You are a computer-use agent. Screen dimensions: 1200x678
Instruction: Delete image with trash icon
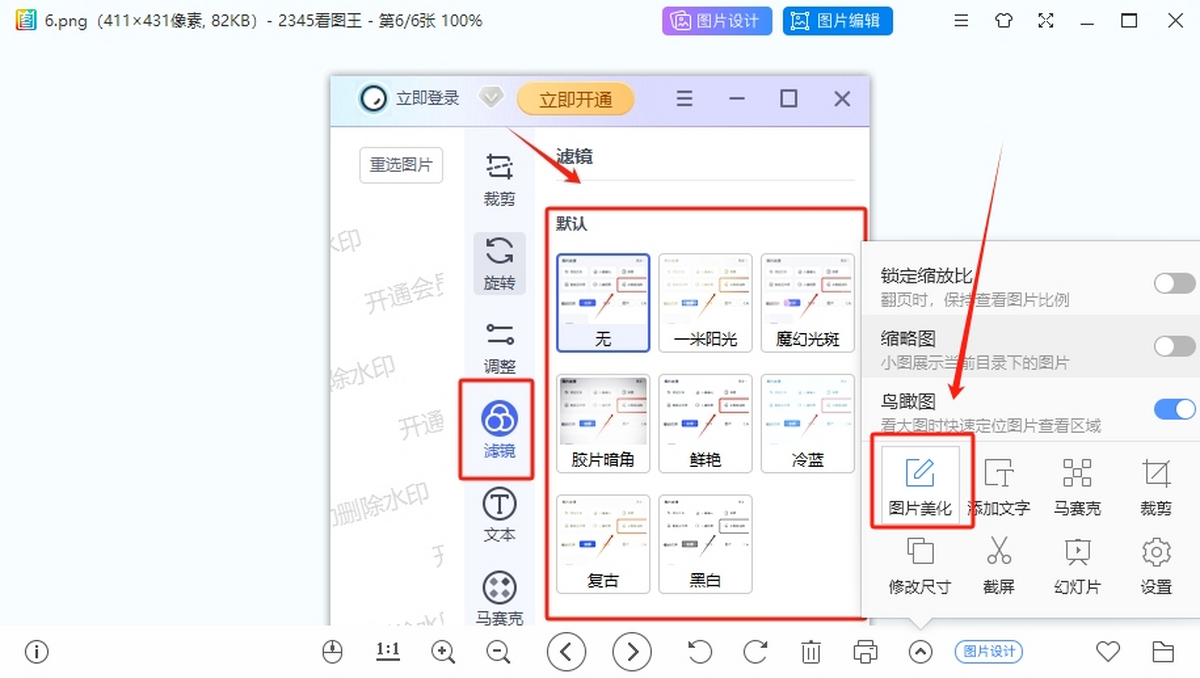pos(811,652)
